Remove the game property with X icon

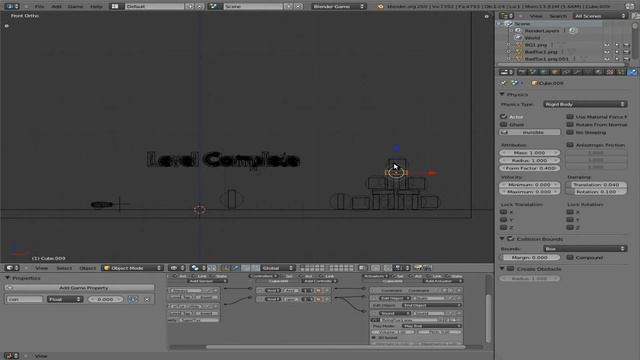tap(147, 299)
